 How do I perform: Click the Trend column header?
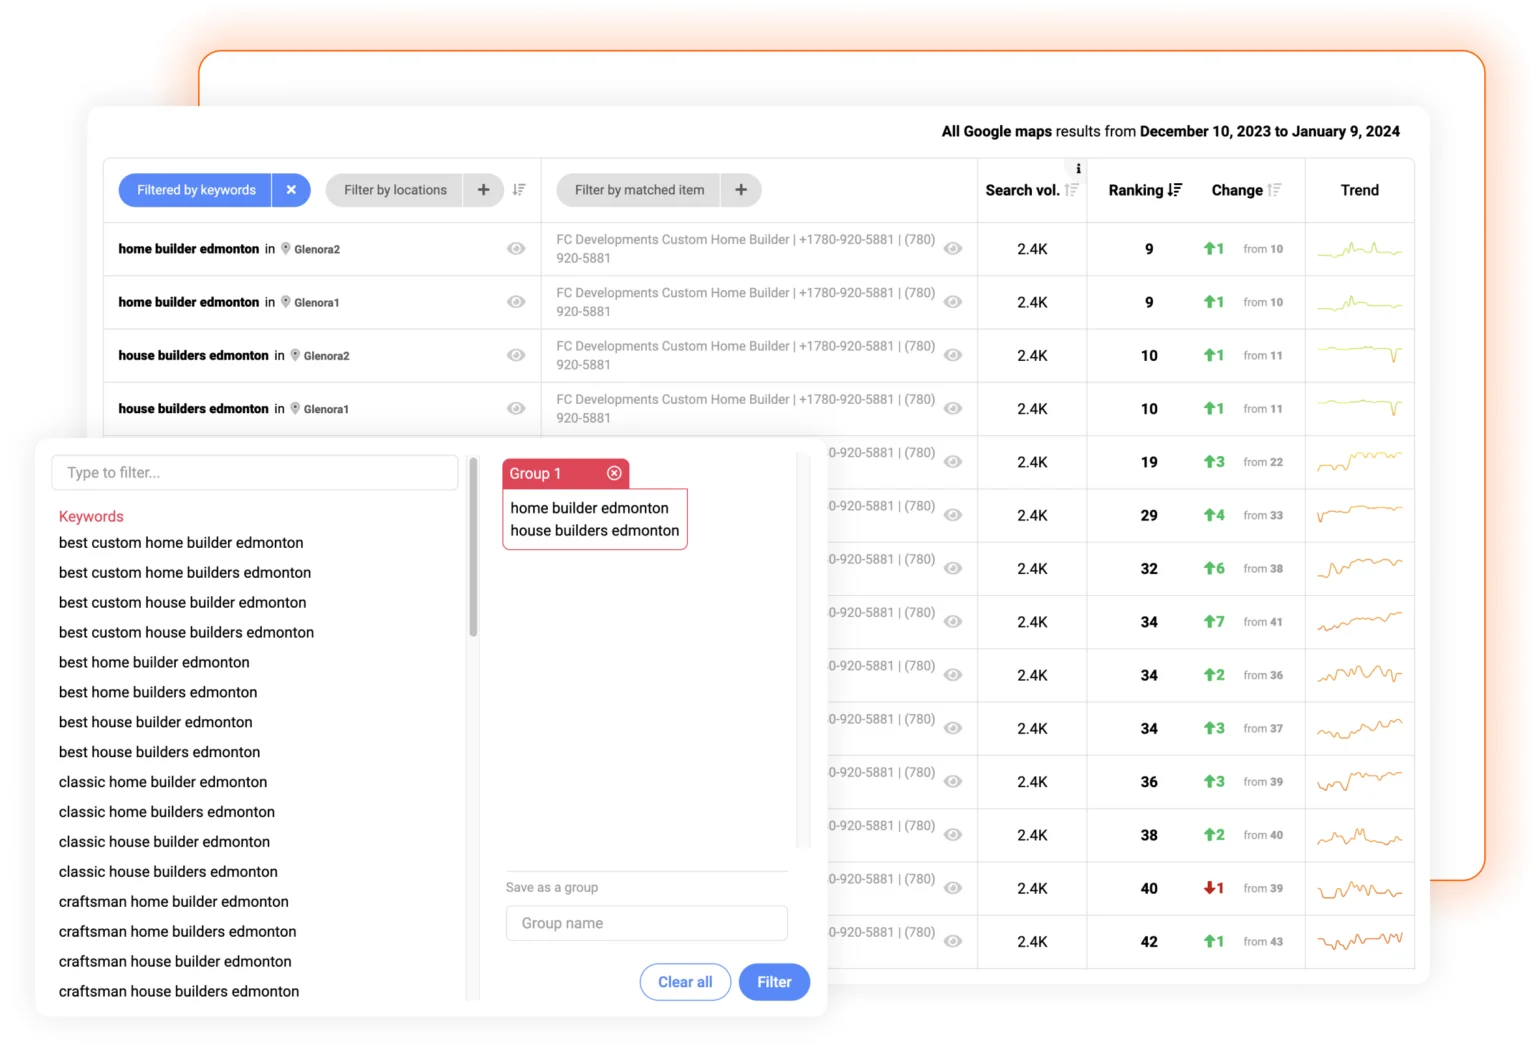click(1359, 190)
